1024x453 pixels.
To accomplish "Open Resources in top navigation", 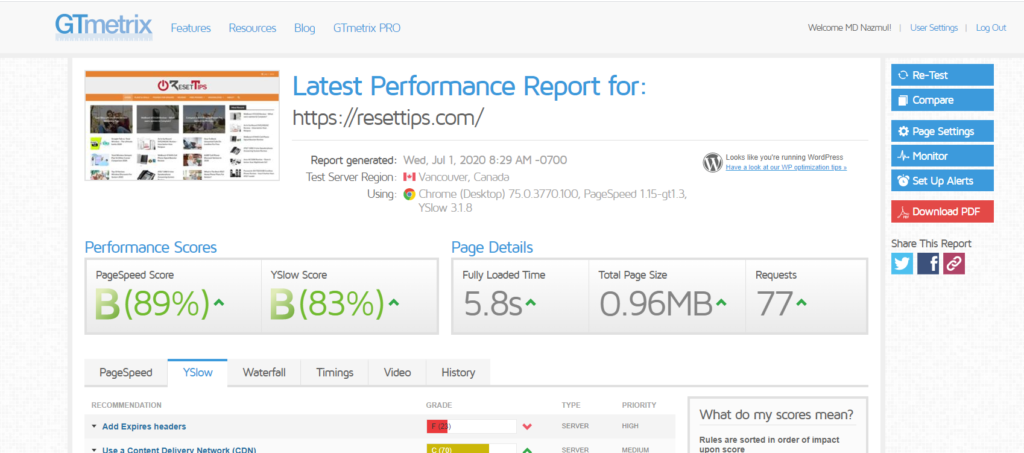I will (x=252, y=28).
